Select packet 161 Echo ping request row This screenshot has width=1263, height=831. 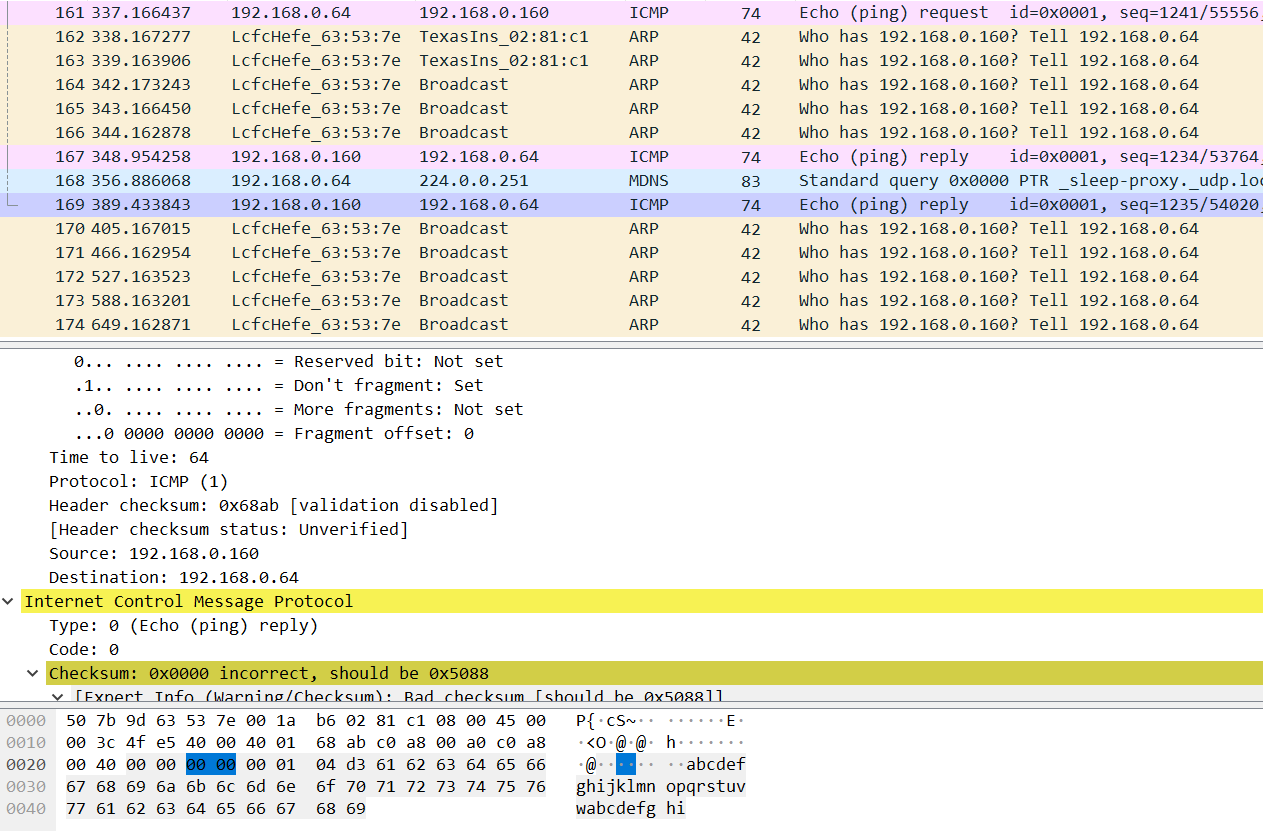pos(631,12)
